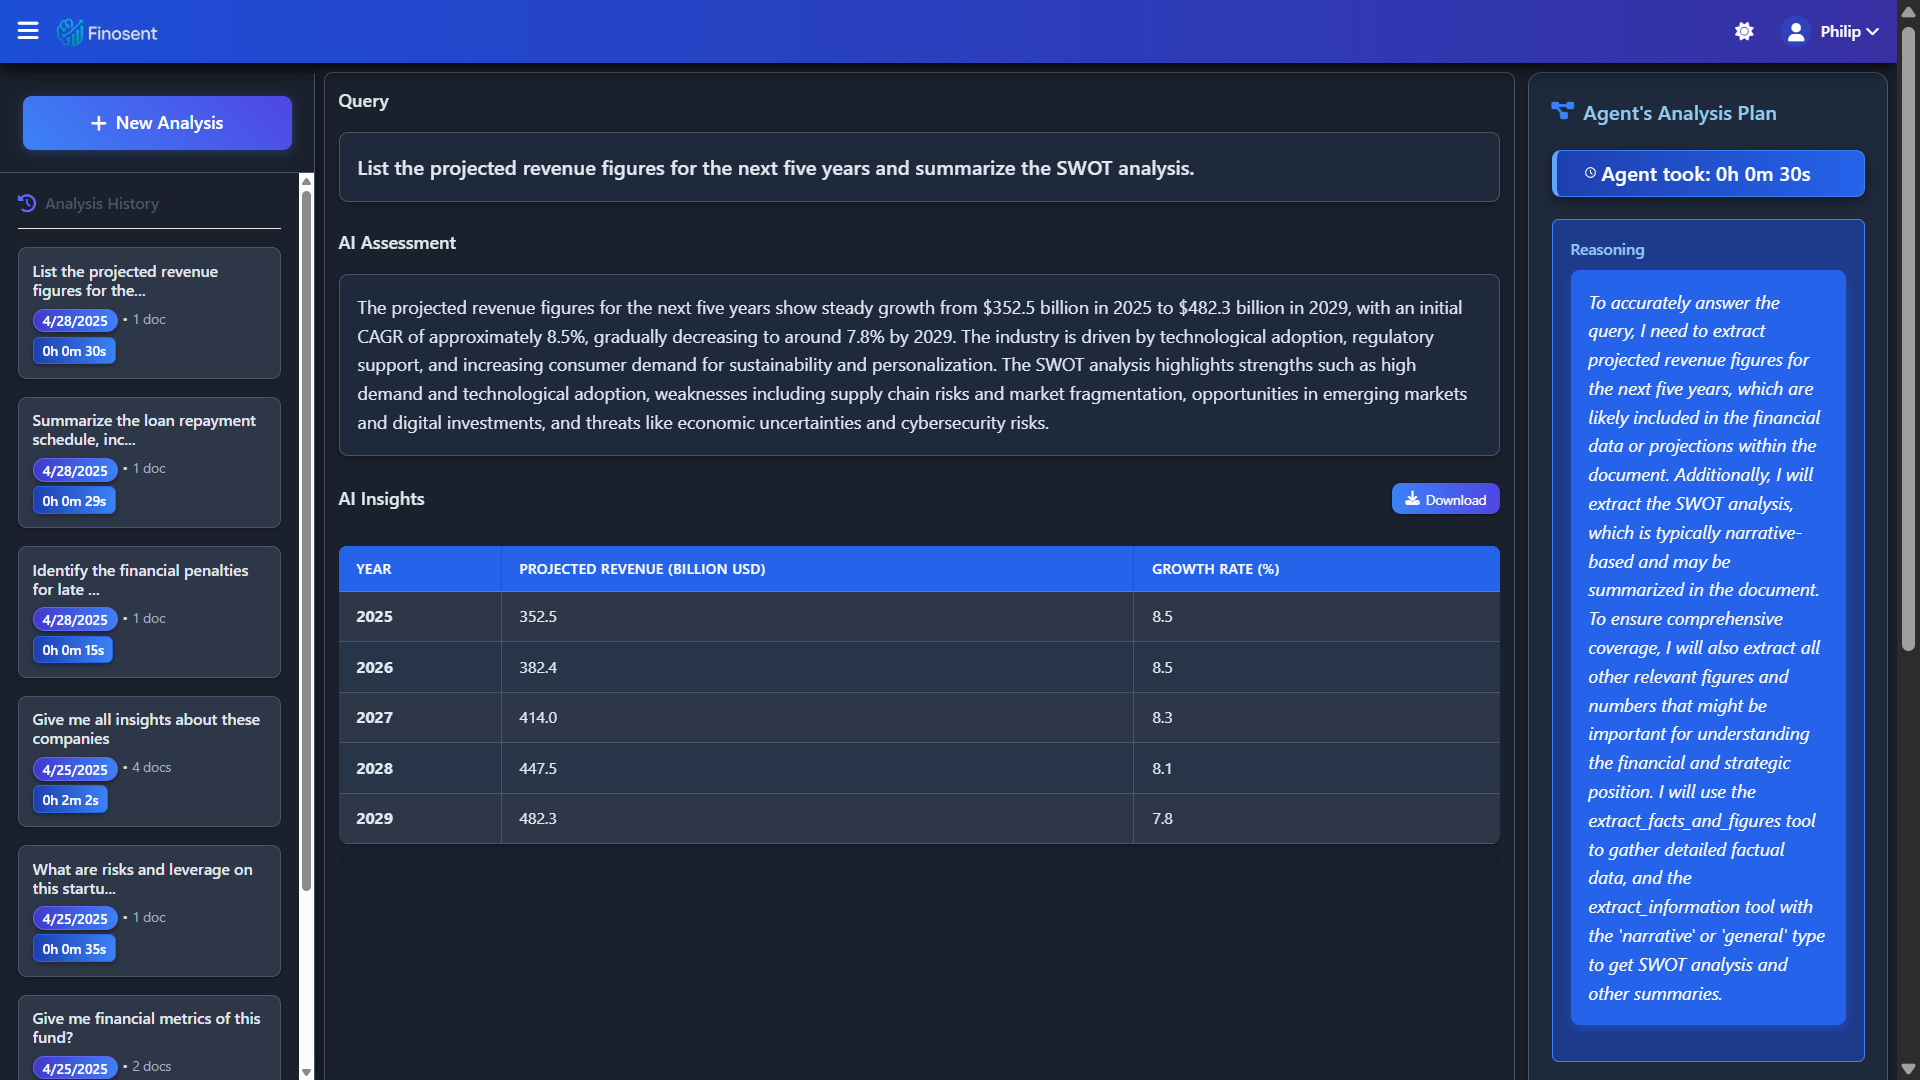Viewport: 1920px width, 1080px height.
Task: Click the 4 docs label
Action: [152, 767]
